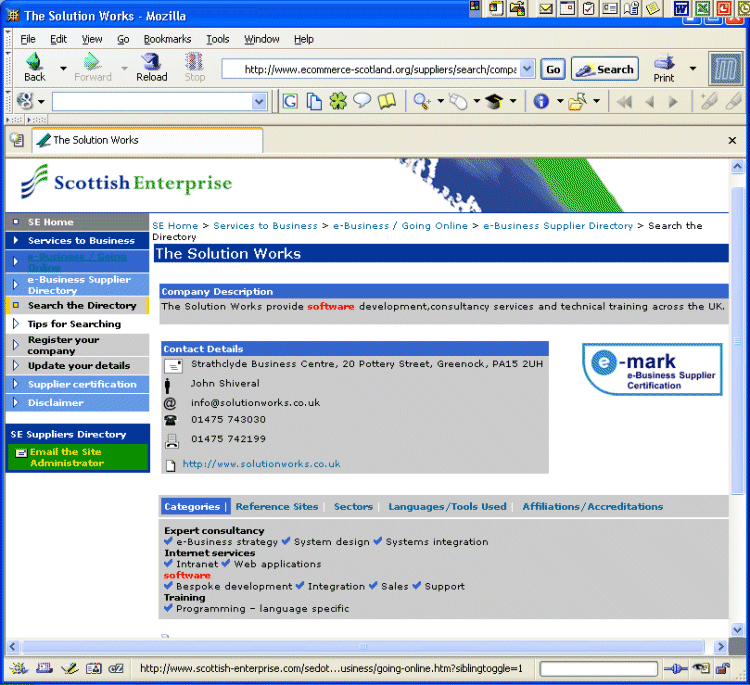Open dropdown next to graduation cap icon

coord(513,101)
